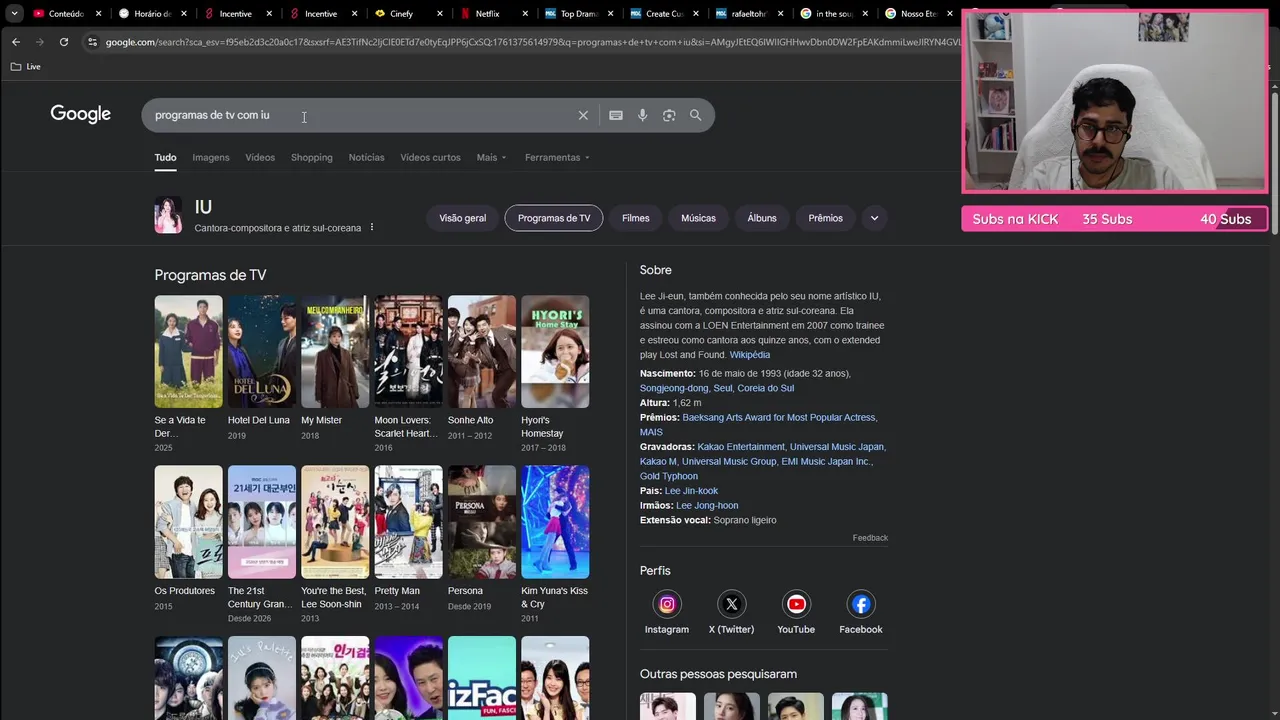Expand more category chips with the chevron

pyautogui.click(x=874, y=218)
